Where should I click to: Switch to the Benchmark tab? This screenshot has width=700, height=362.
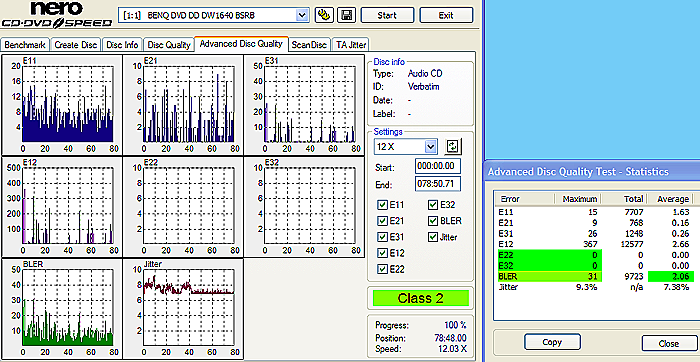tap(25, 45)
